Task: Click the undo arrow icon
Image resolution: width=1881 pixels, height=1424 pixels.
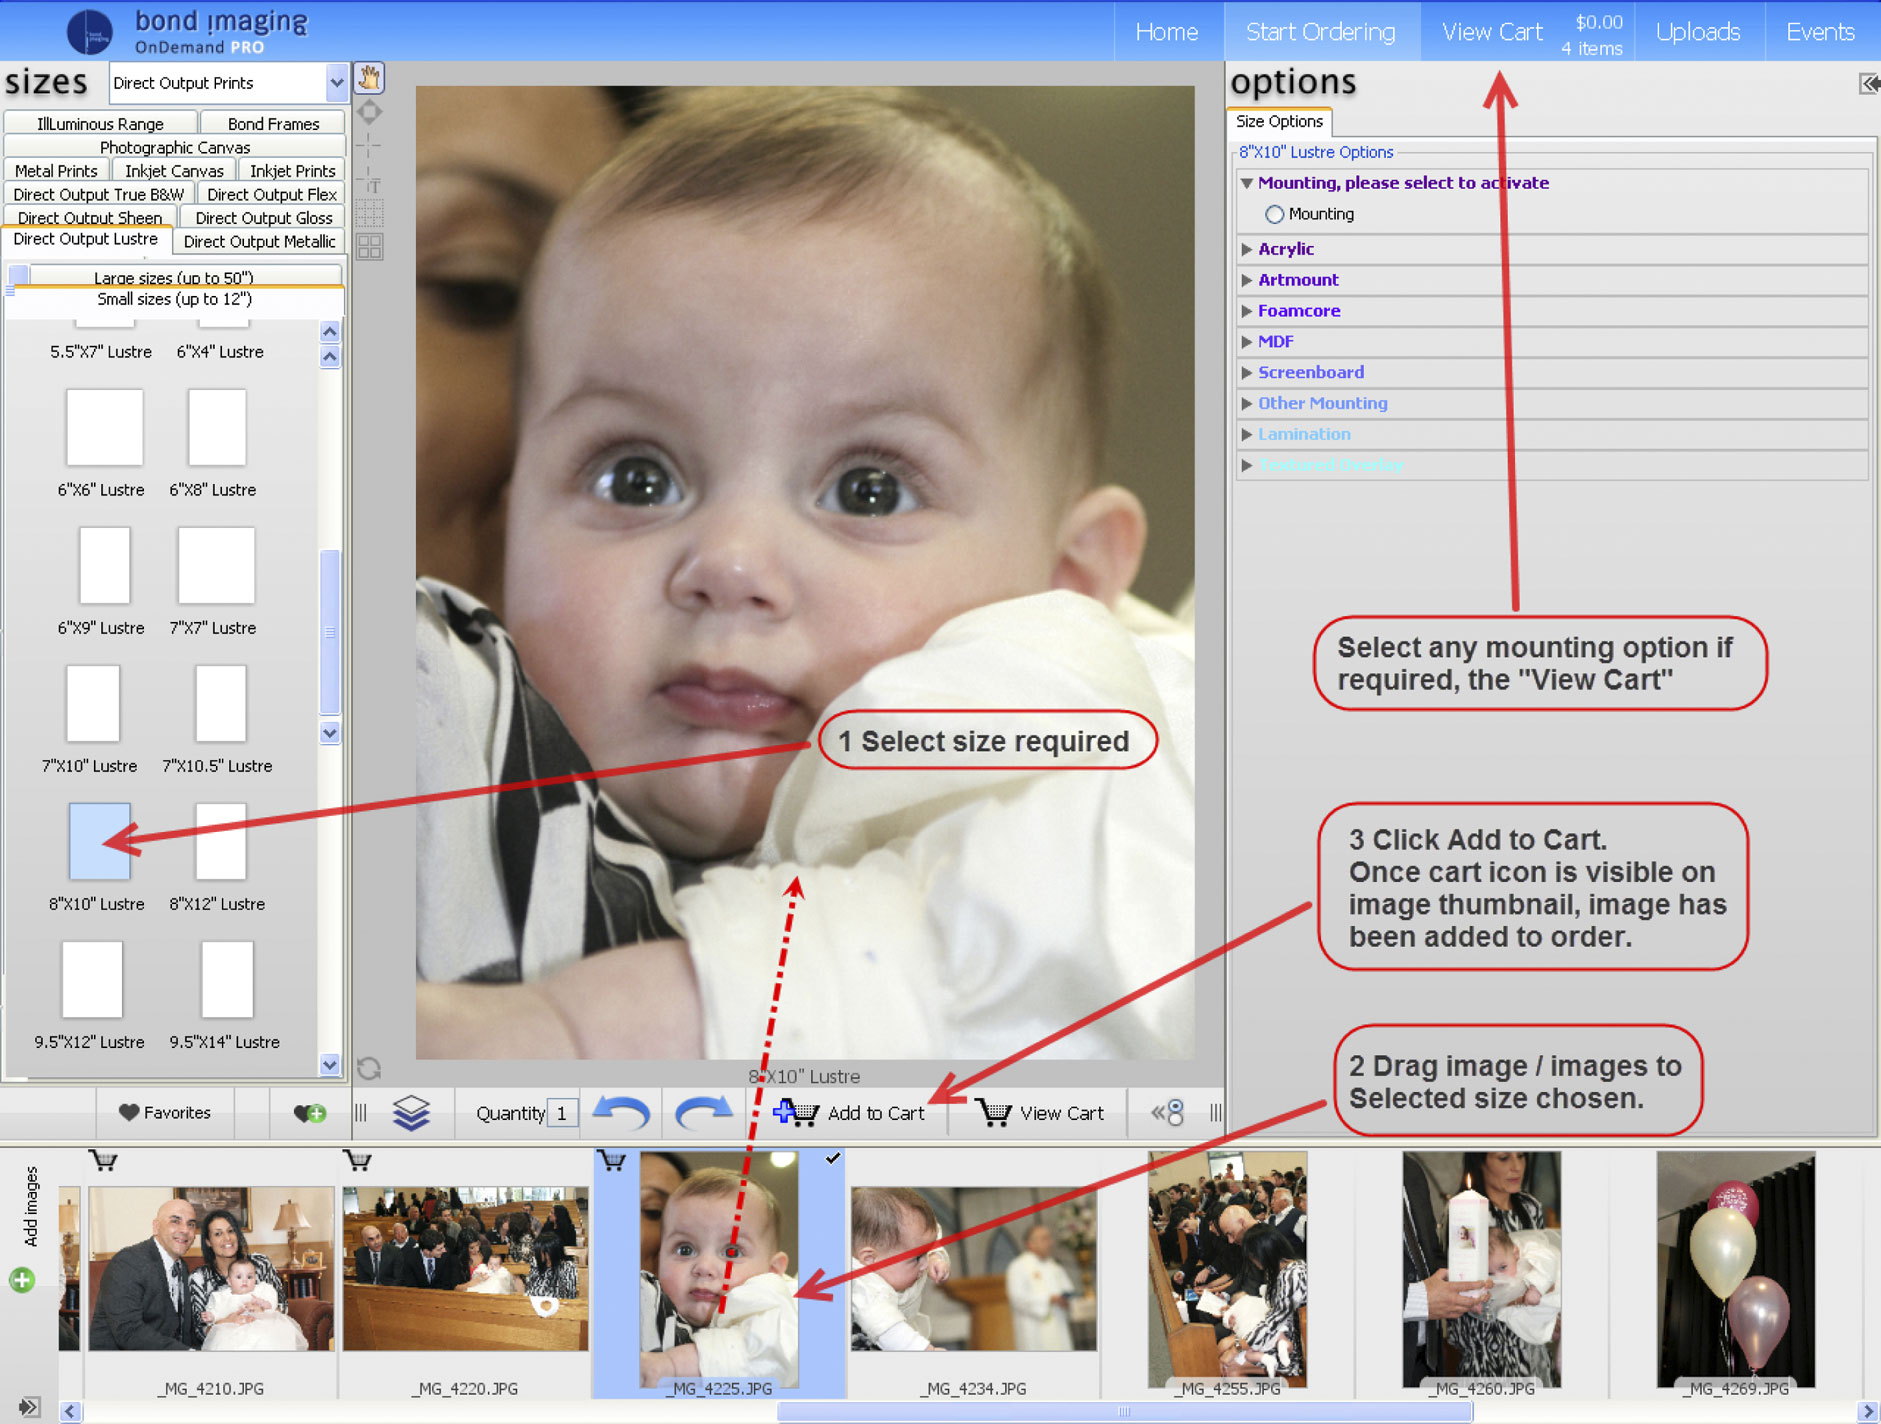Action: point(621,1112)
